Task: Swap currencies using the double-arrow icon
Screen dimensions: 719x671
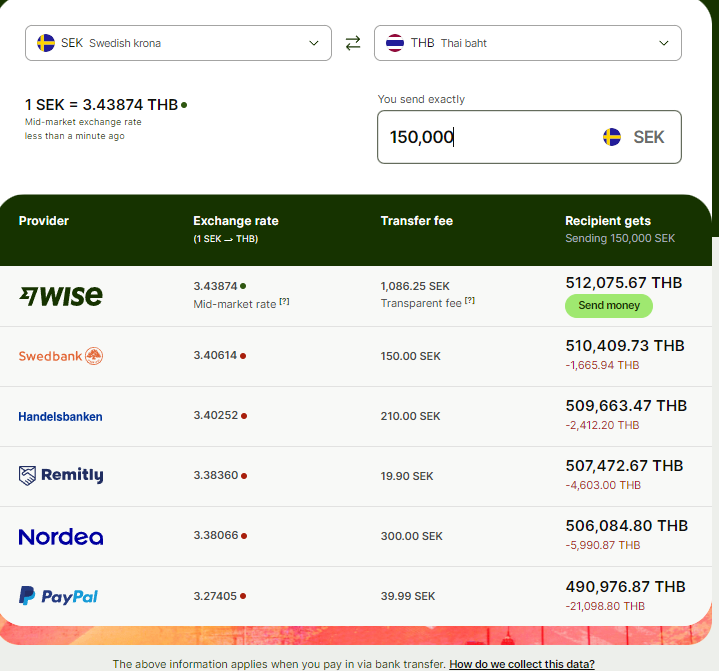Action: pos(352,43)
